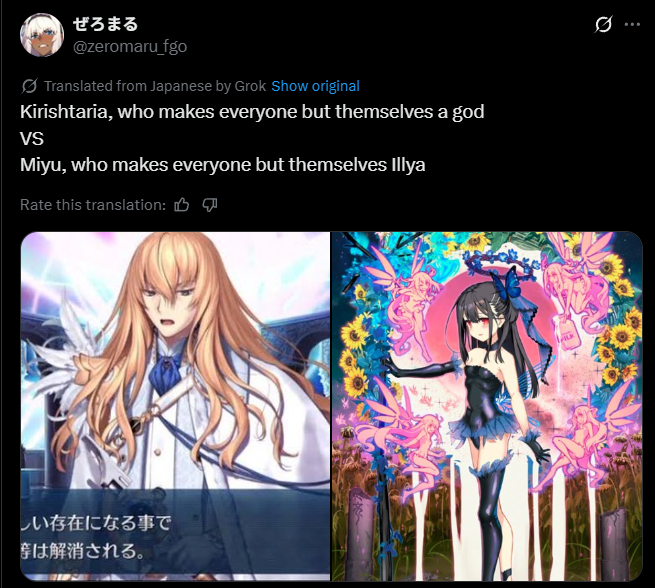Click the tweet line starting with 'Miyu'

click(223, 165)
